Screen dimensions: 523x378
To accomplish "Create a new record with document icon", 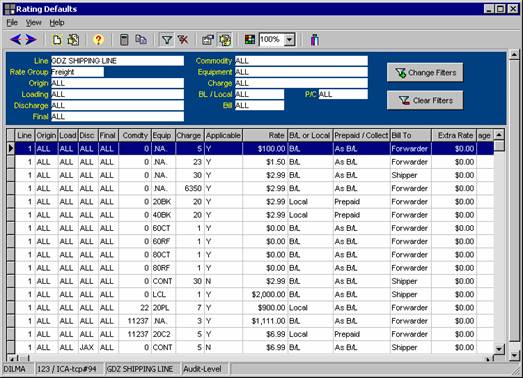I will tap(57, 40).
